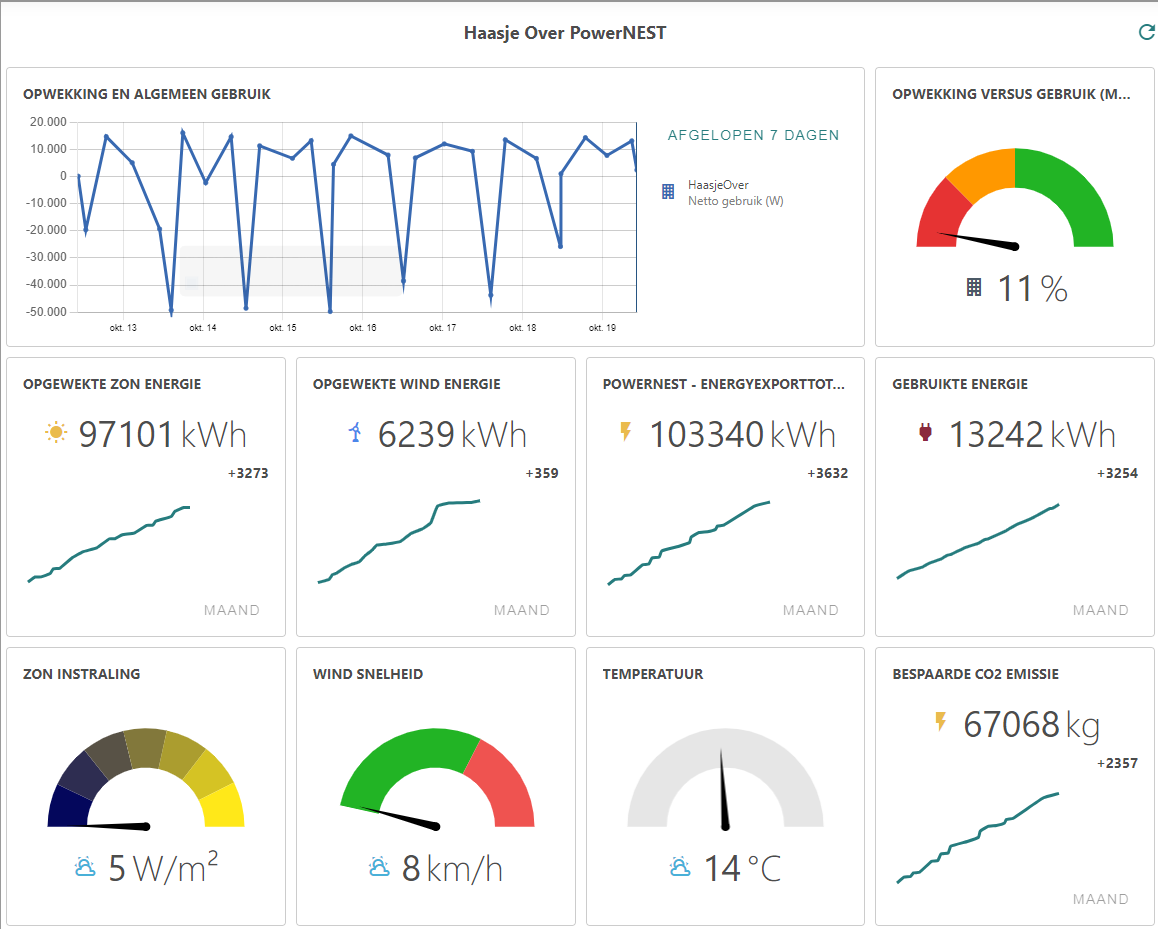
Task: Click the lightning bolt icon next to 103340 kWh
Action: [626, 432]
